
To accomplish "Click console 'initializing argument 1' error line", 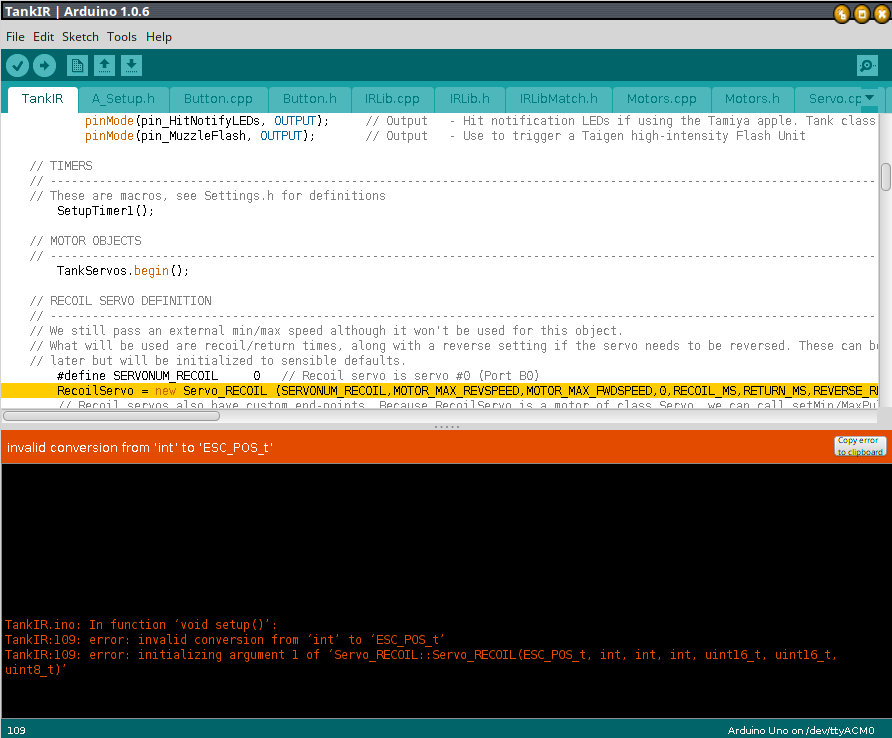I will (x=421, y=662).
